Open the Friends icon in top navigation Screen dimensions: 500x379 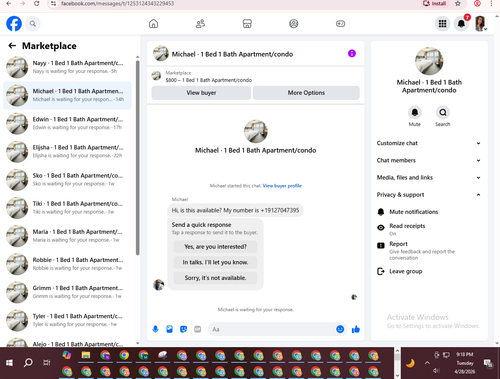tap(200, 24)
